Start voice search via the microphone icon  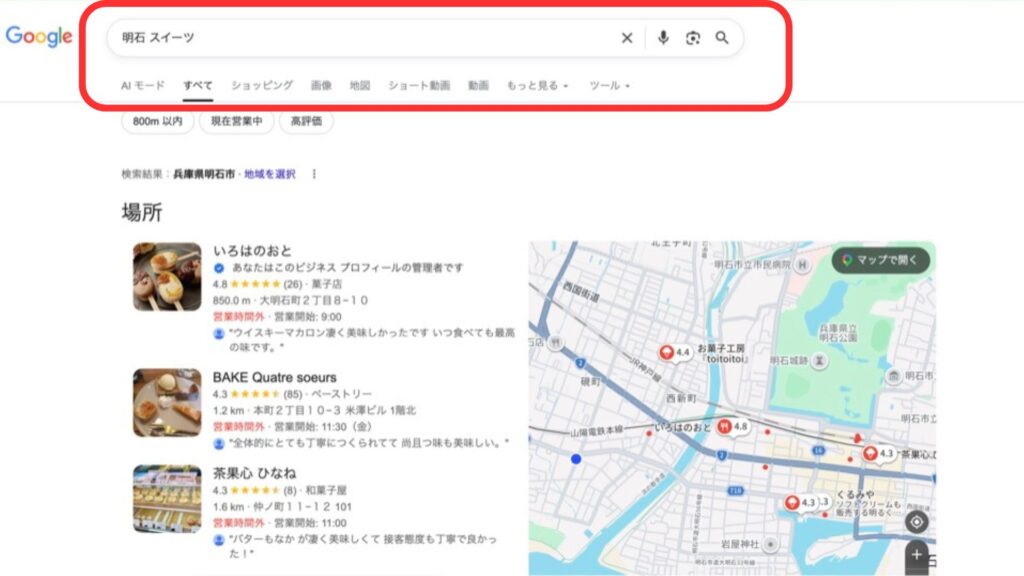click(661, 38)
